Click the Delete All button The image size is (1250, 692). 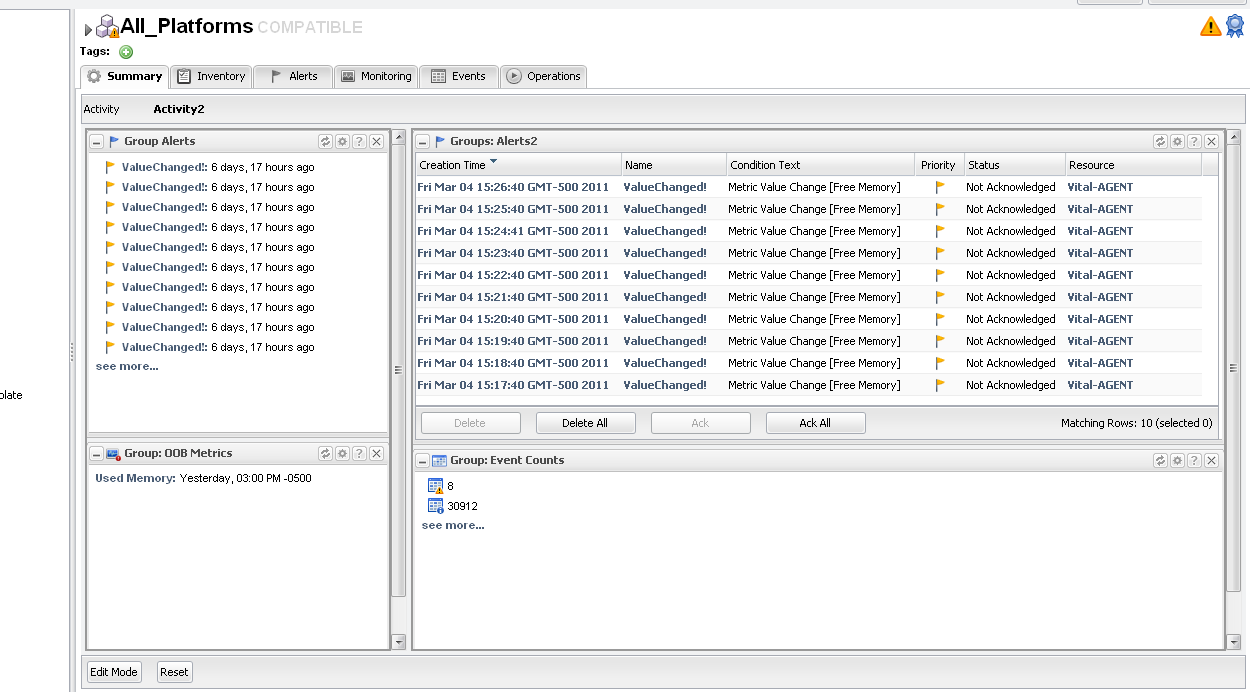point(585,423)
